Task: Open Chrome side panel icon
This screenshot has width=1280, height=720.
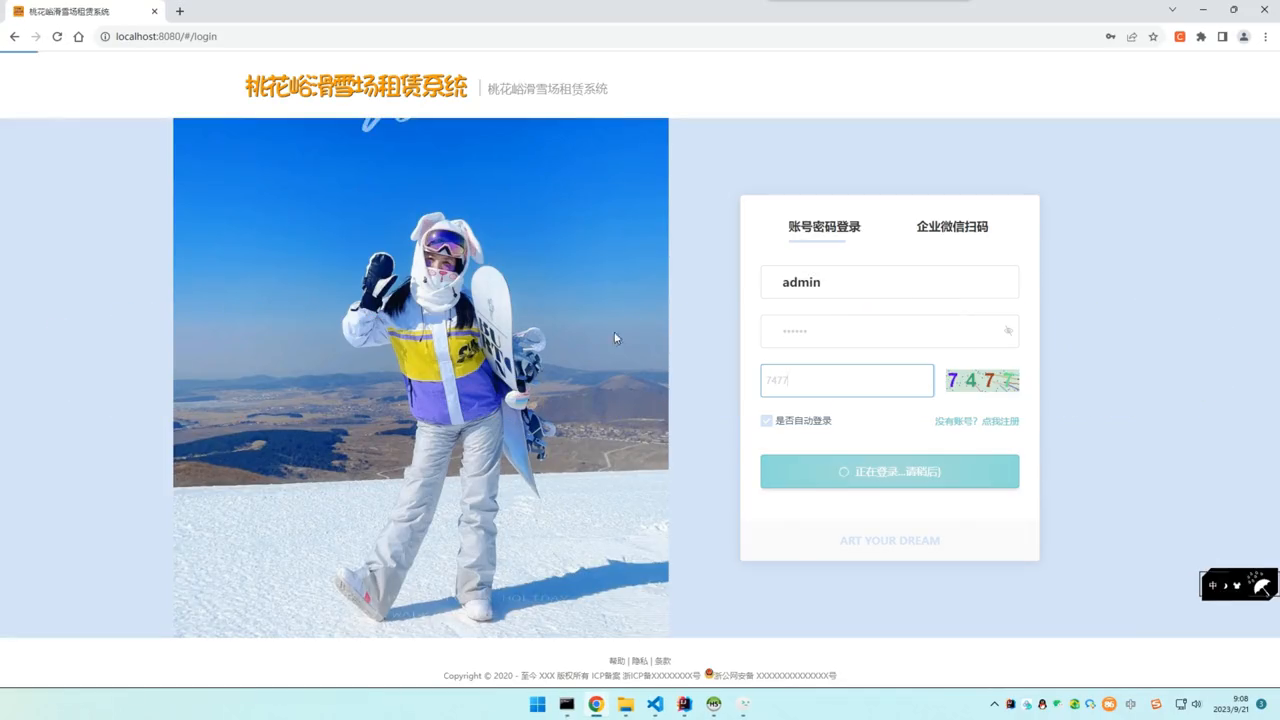Action: tap(1222, 37)
